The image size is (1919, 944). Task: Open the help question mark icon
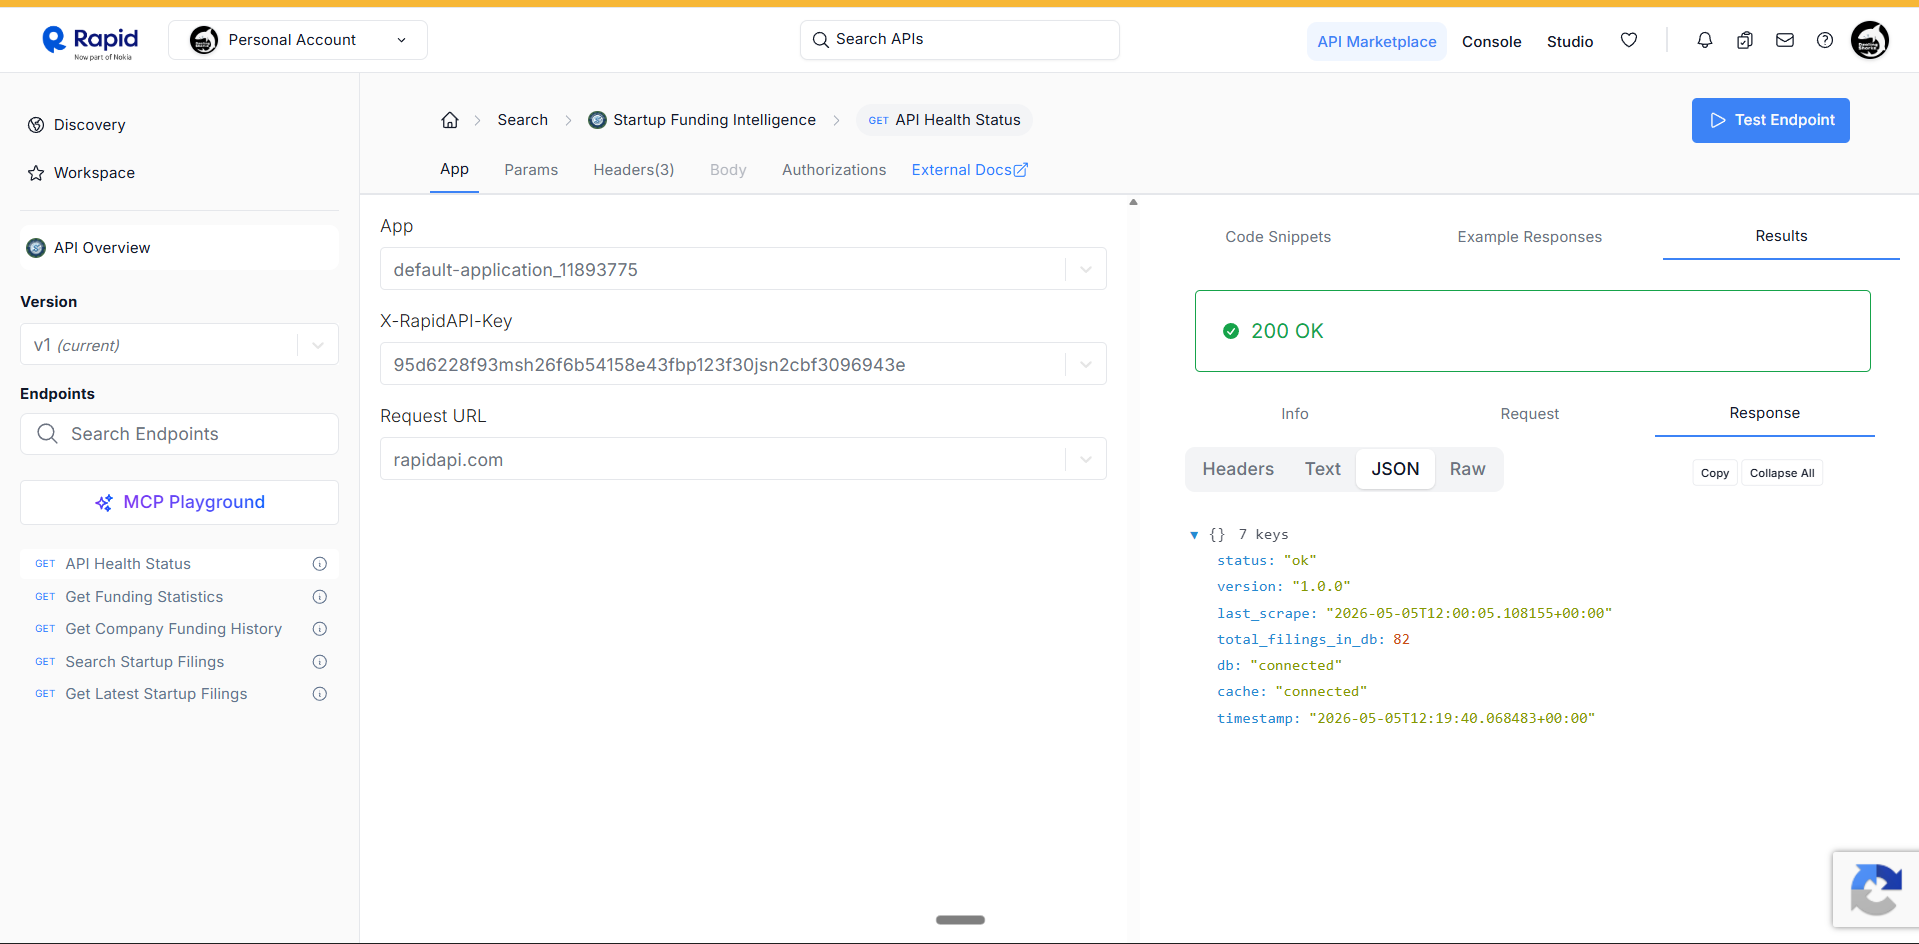pyautogui.click(x=1825, y=40)
